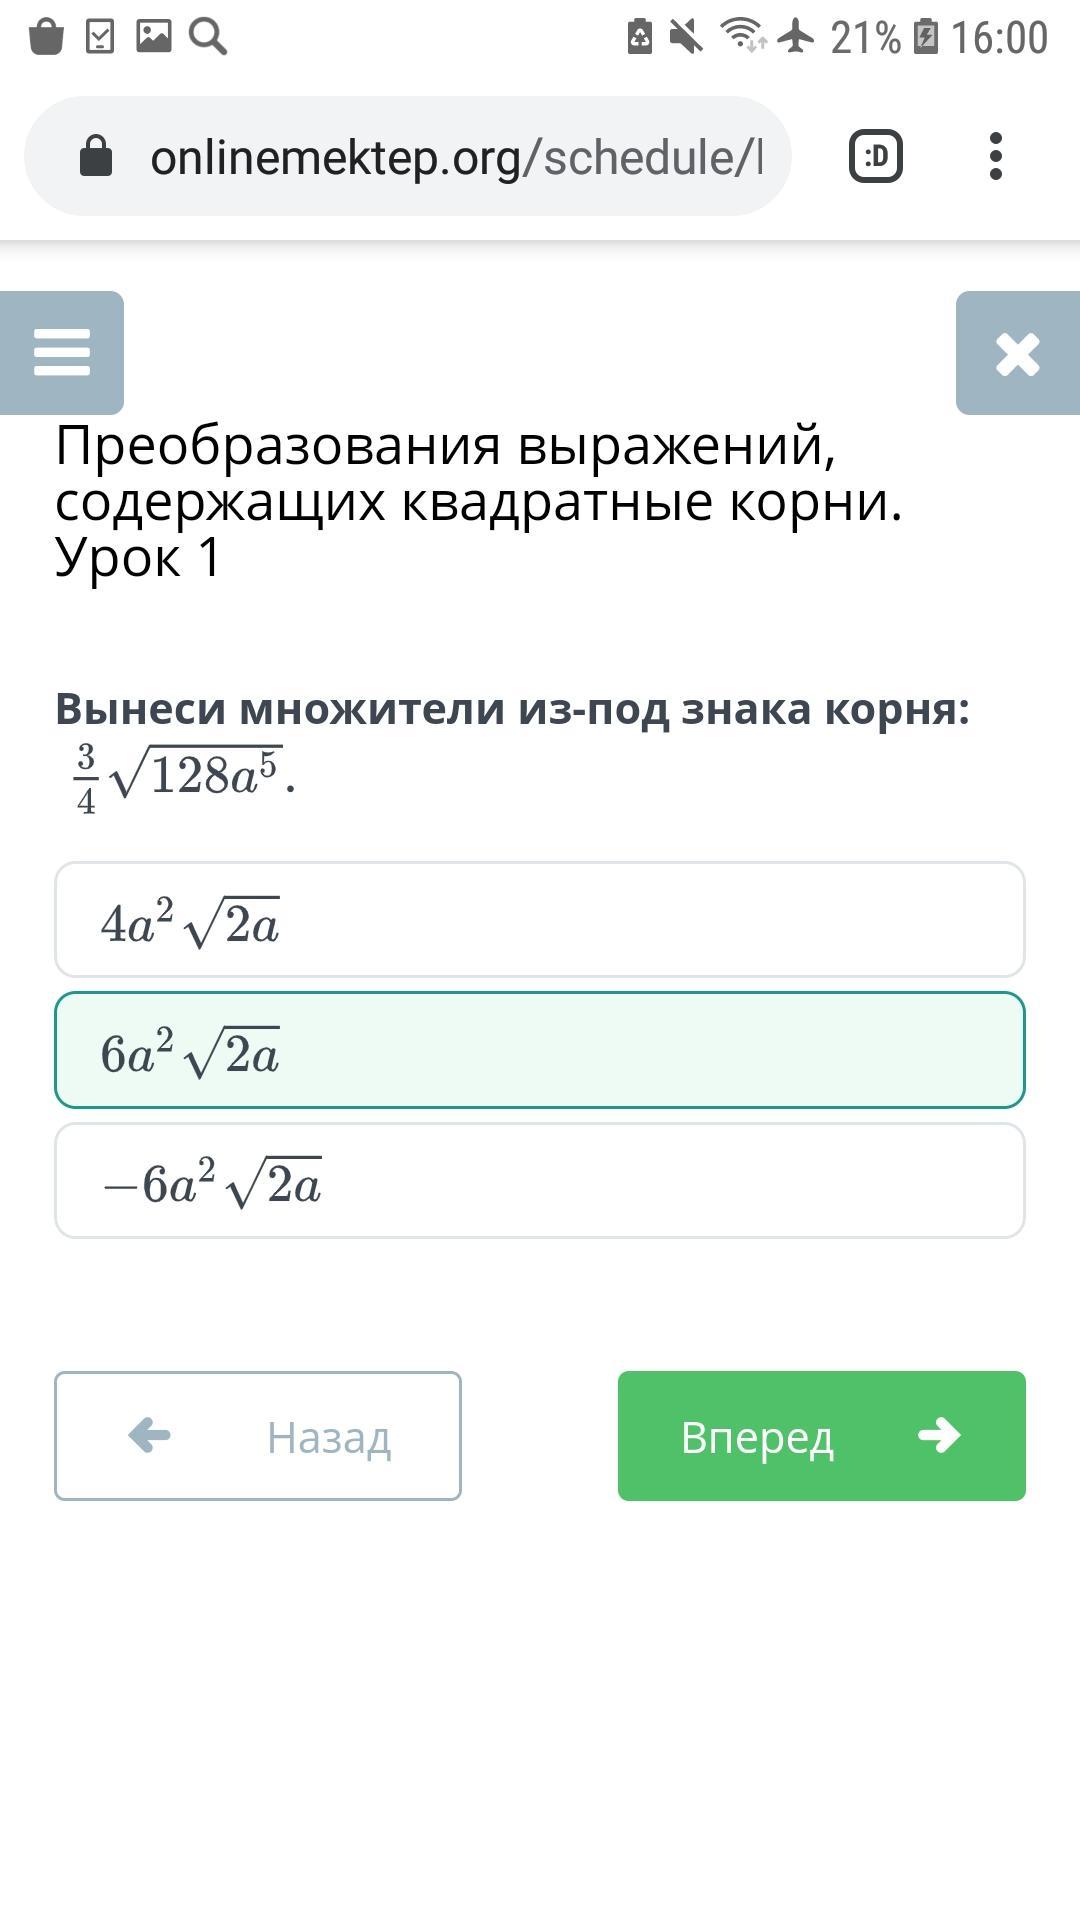Tap the shopping bag status icon
1080x1920 pixels.
[46, 37]
